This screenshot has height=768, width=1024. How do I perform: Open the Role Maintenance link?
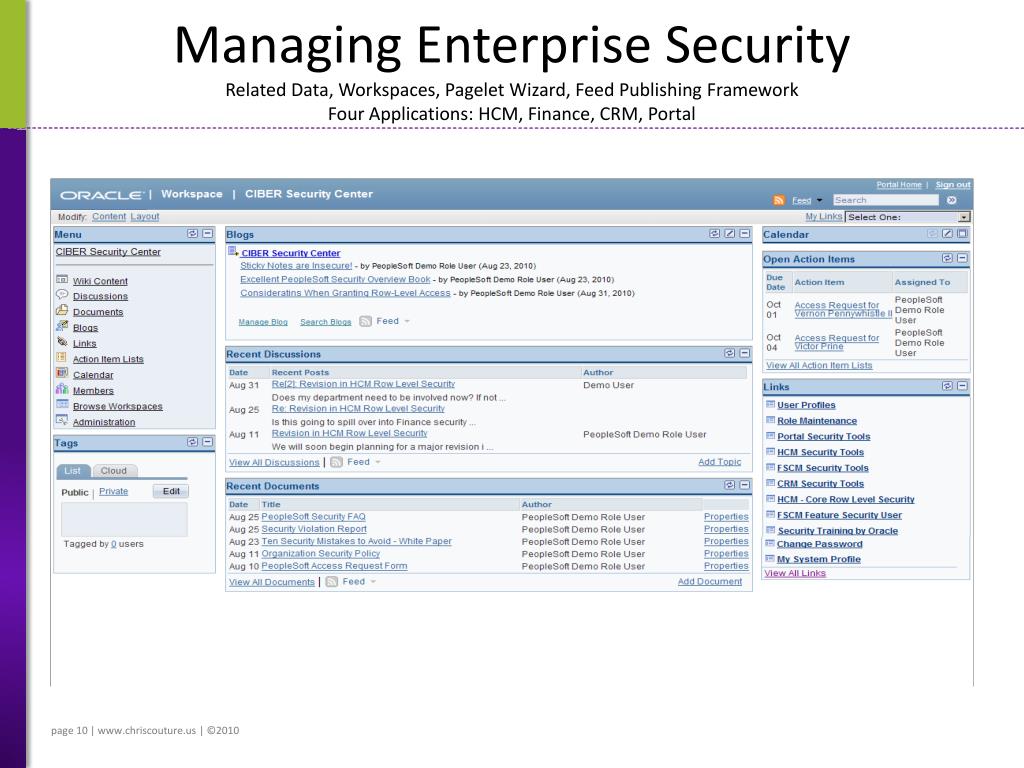(x=817, y=421)
